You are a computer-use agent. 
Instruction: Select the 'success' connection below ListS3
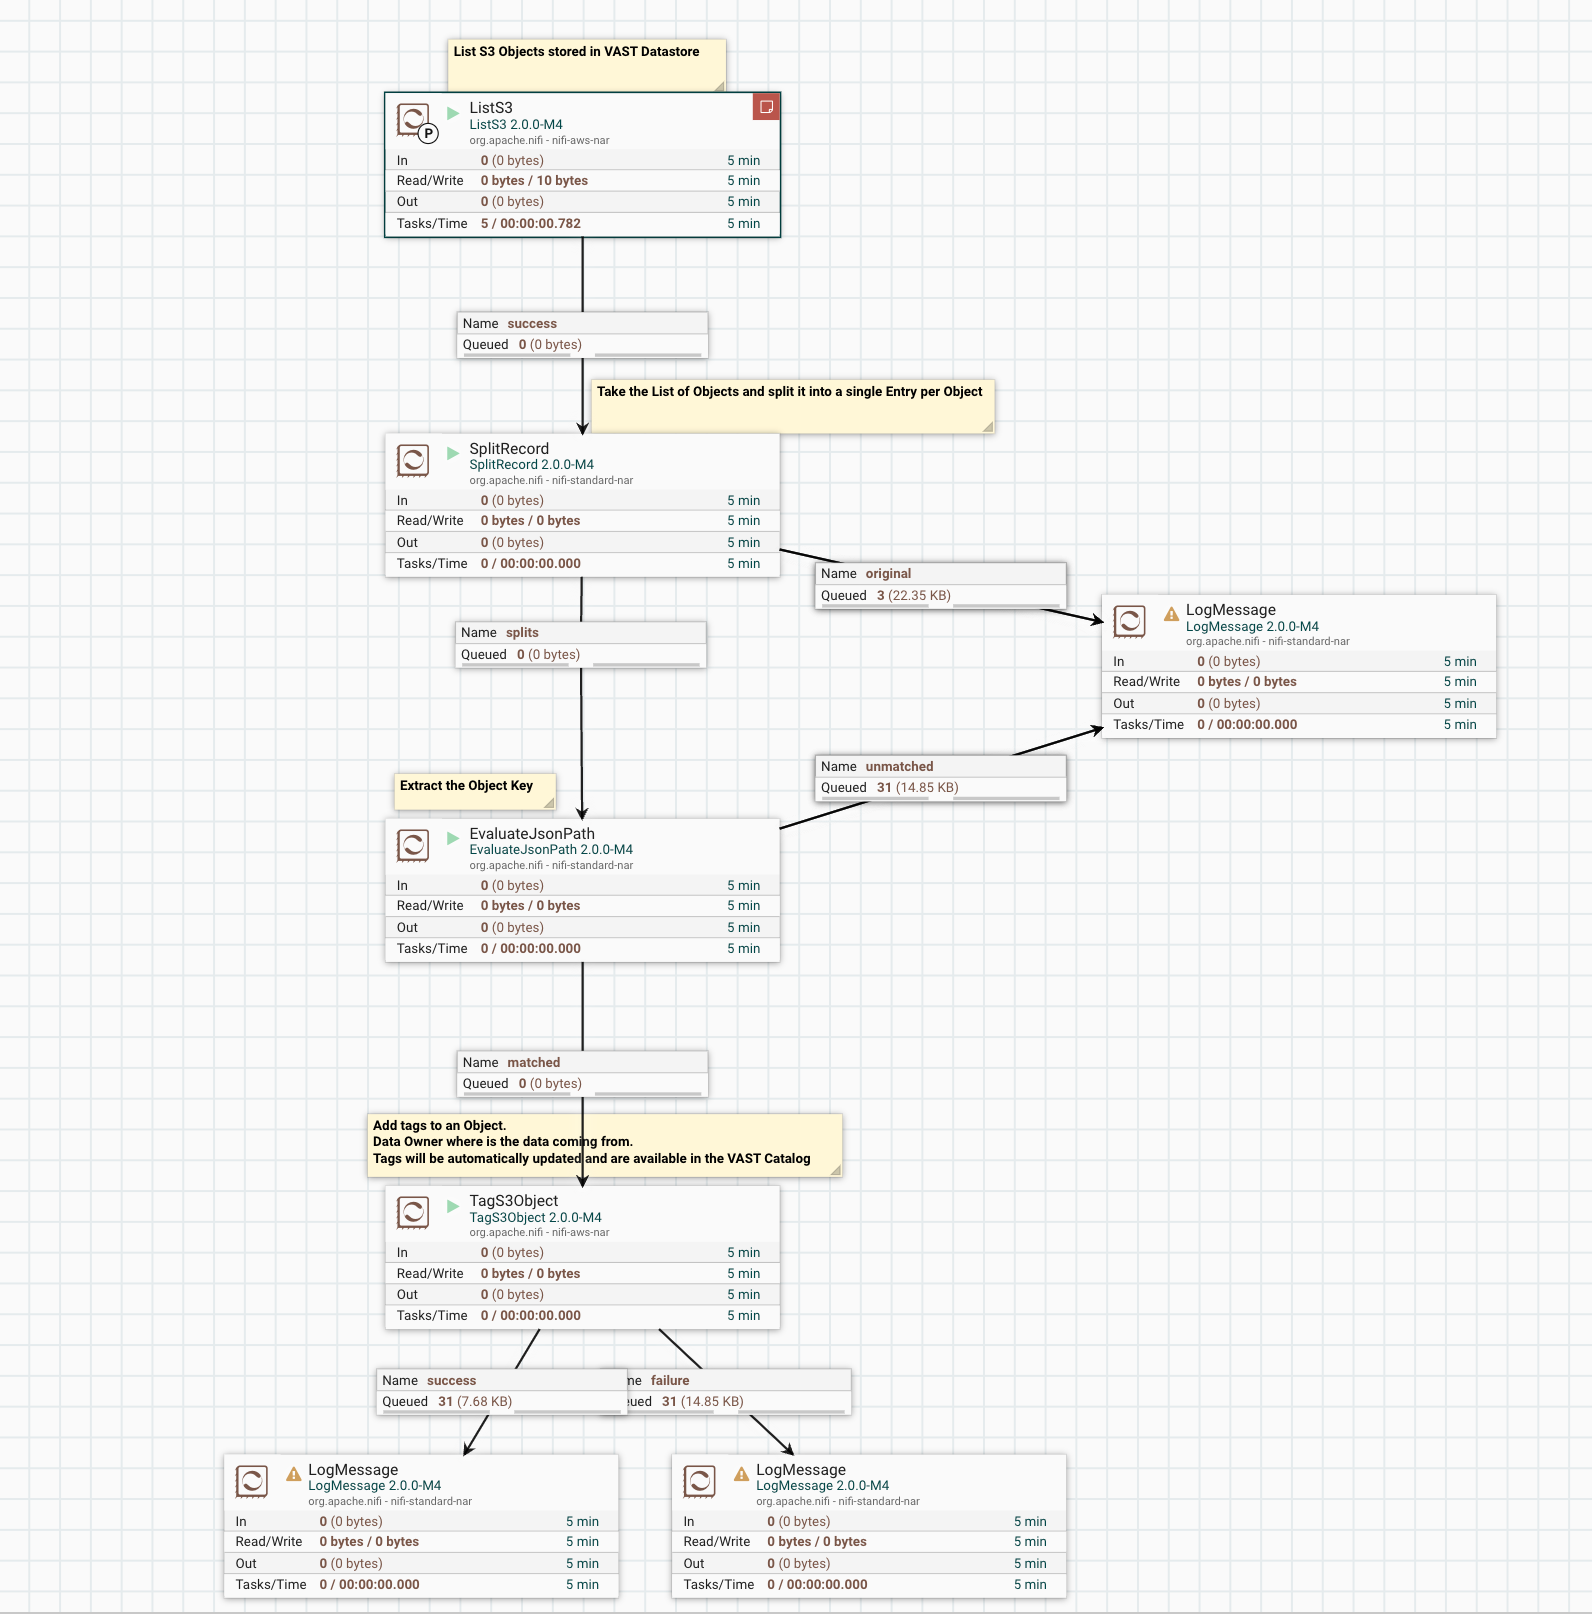583,334
